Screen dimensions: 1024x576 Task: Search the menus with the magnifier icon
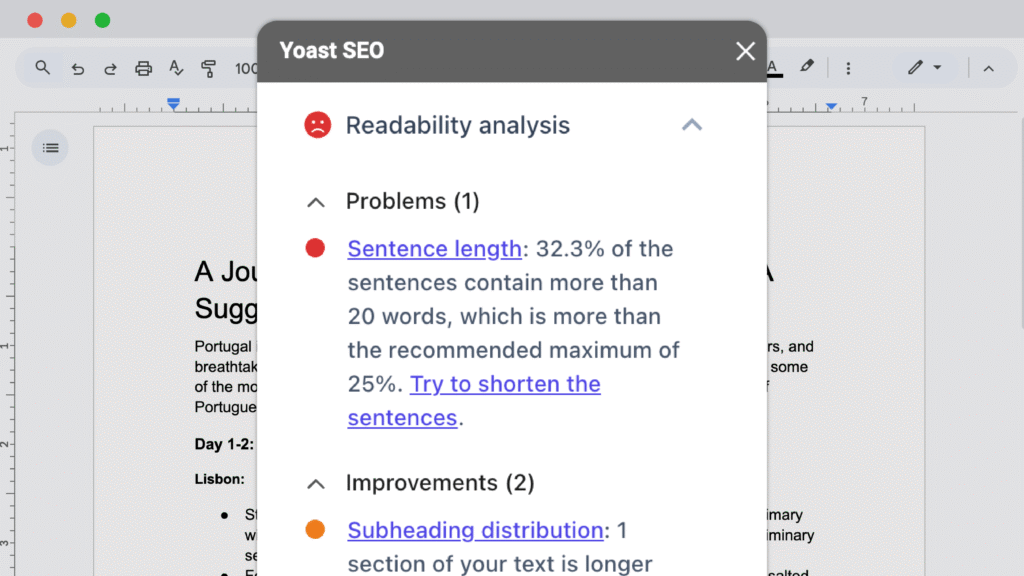41,68
